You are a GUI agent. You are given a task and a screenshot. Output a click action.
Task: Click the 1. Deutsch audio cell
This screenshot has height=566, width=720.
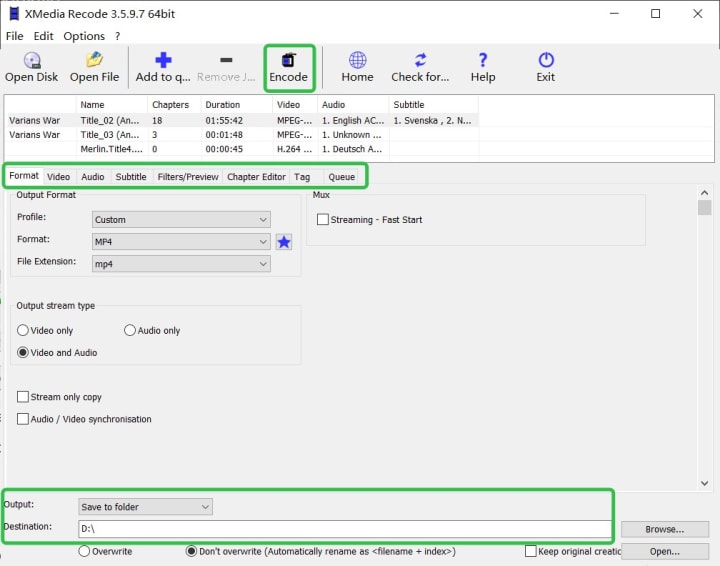point(352,149)
